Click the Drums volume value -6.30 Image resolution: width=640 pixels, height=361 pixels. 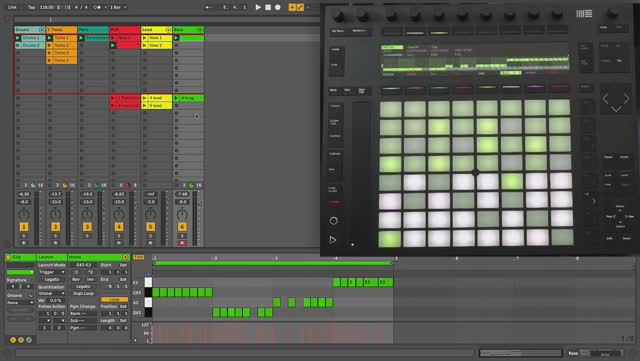[24, 194]
